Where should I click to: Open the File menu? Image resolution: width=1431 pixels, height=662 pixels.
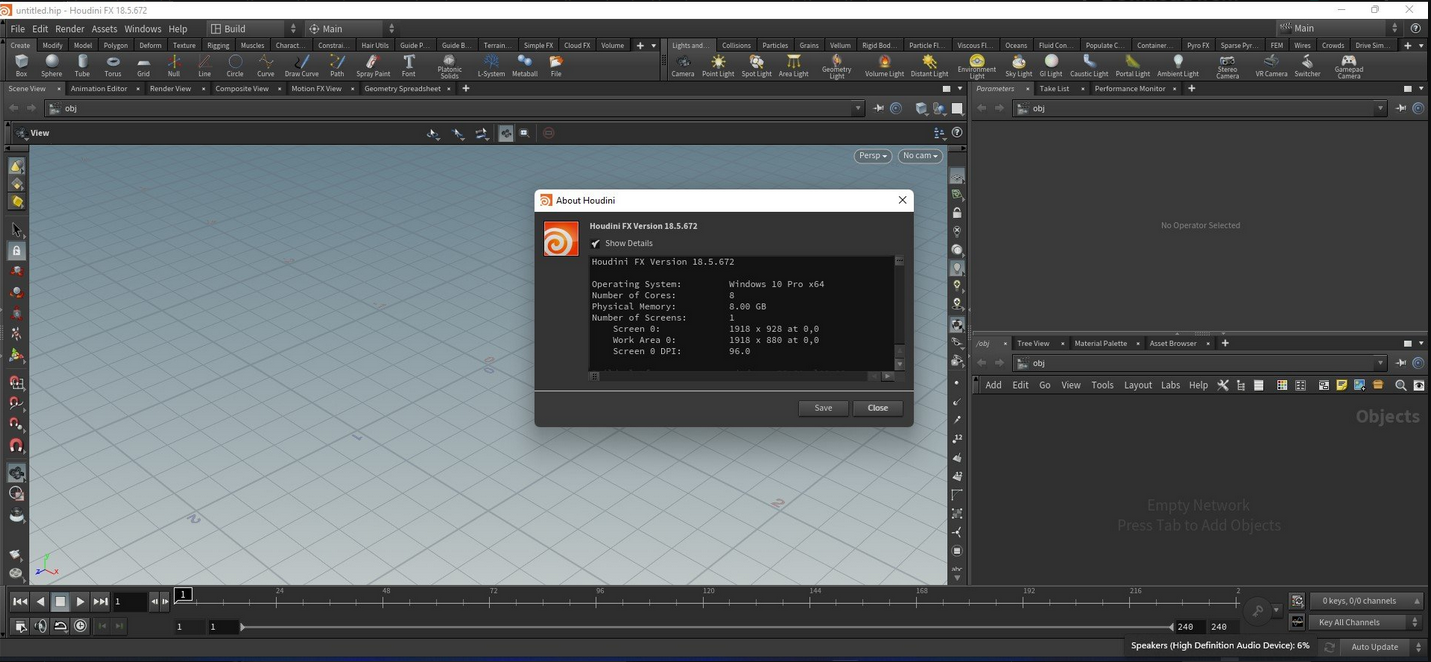coord(17,29)
